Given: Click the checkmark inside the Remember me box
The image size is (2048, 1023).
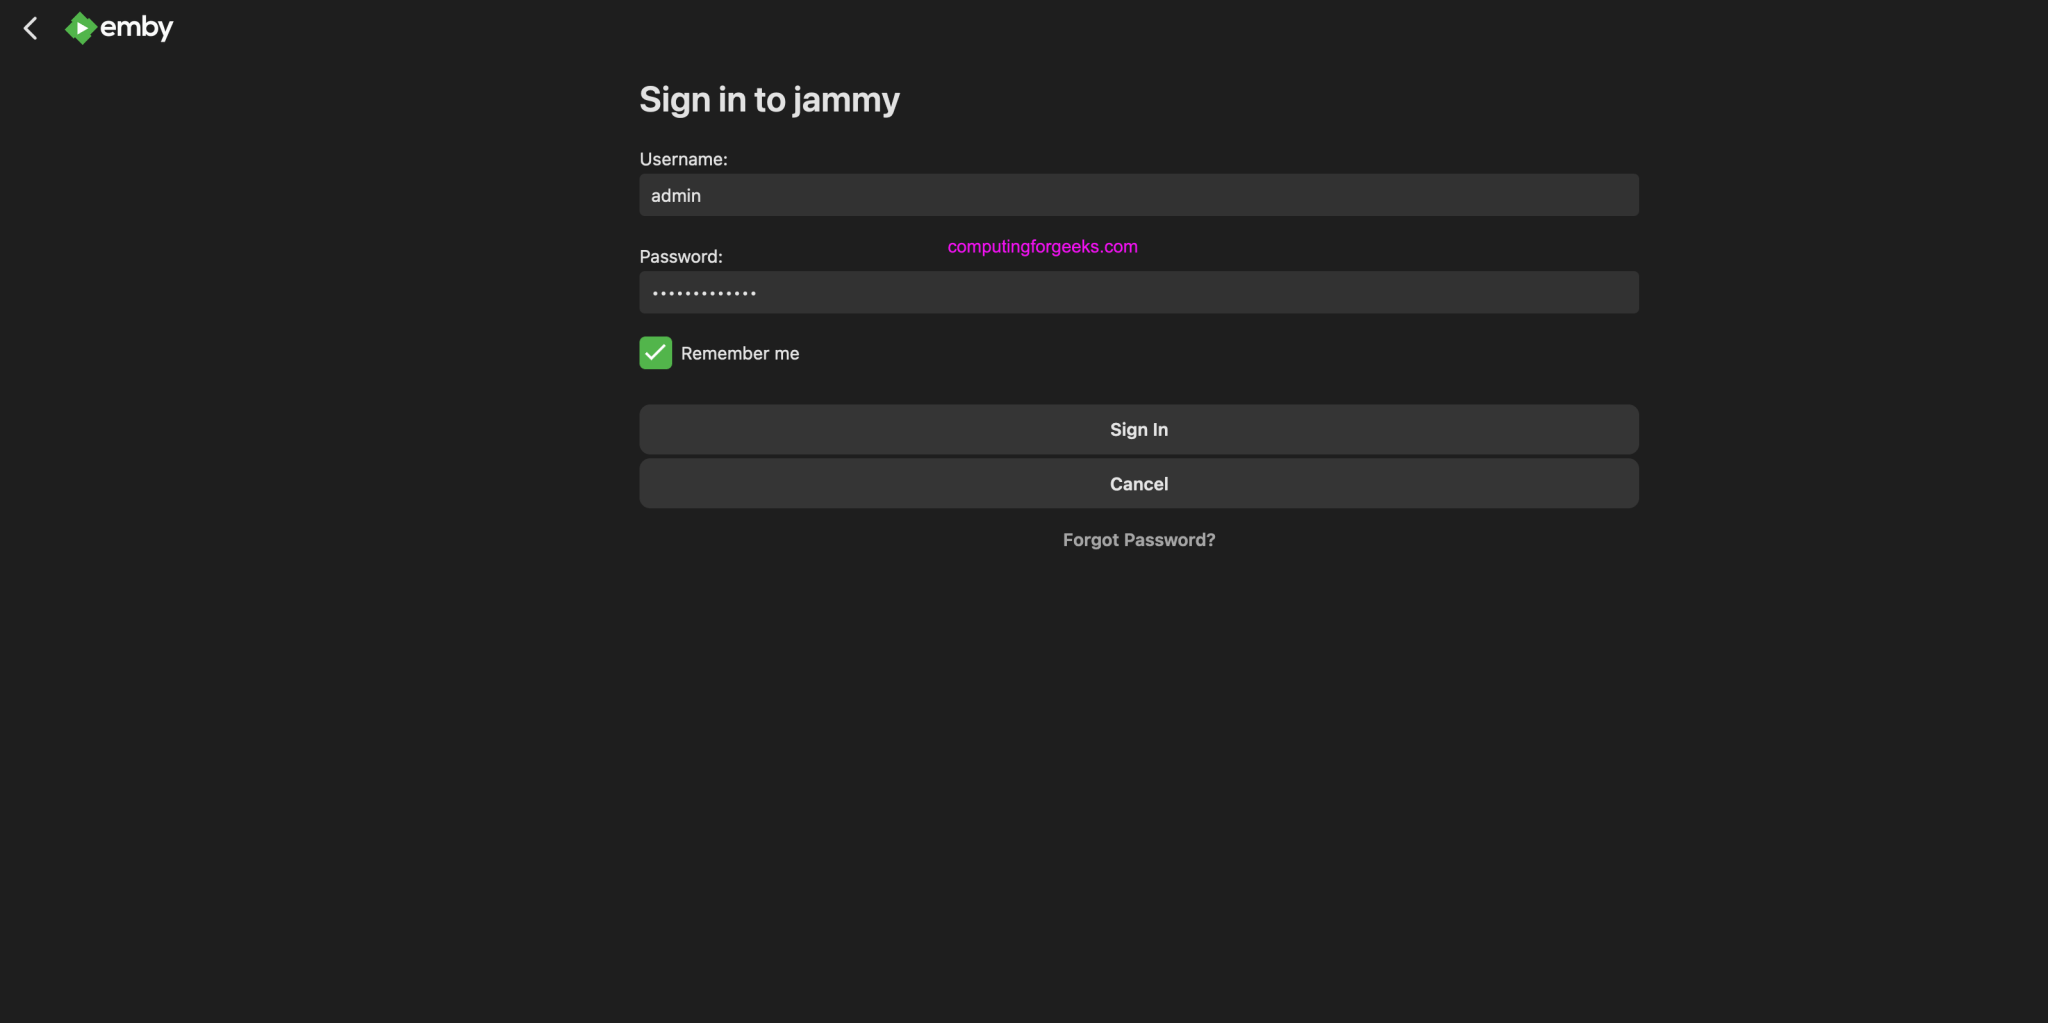Looking at the screenshot, I should (655, 352).
